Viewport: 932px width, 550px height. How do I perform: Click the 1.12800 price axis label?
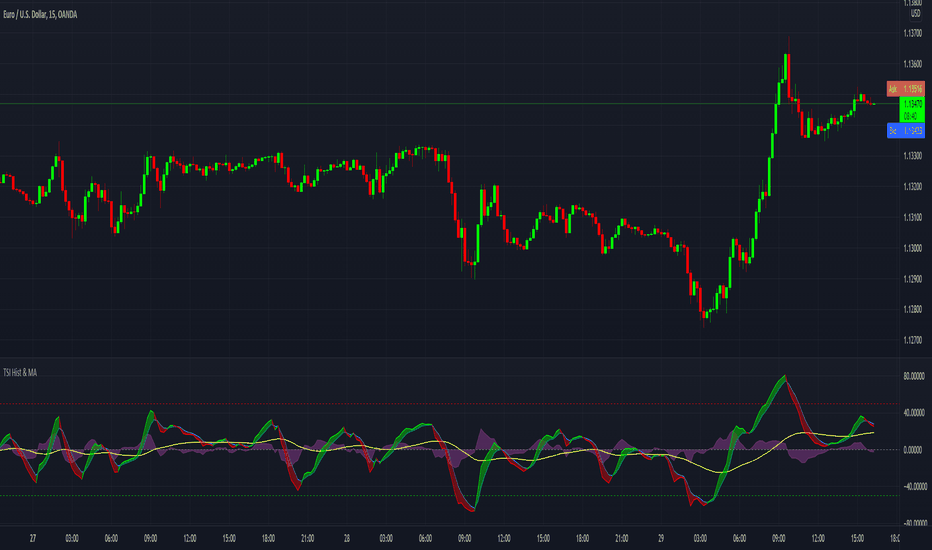tap(912, 309)
